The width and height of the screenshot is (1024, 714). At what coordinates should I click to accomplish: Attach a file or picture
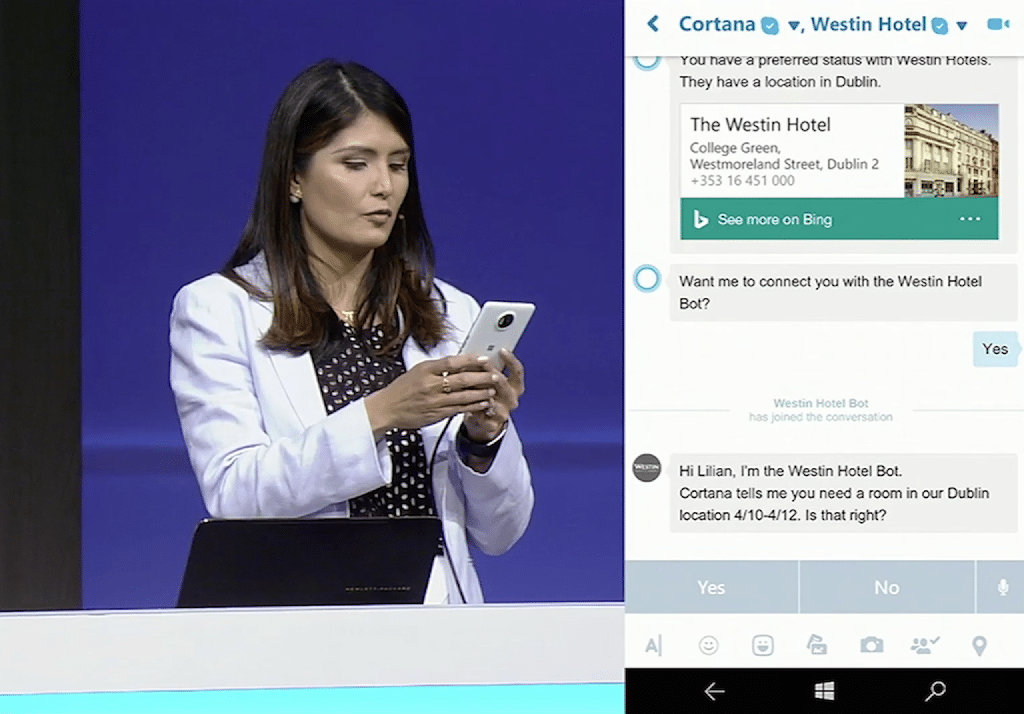(x=816, y=645)
